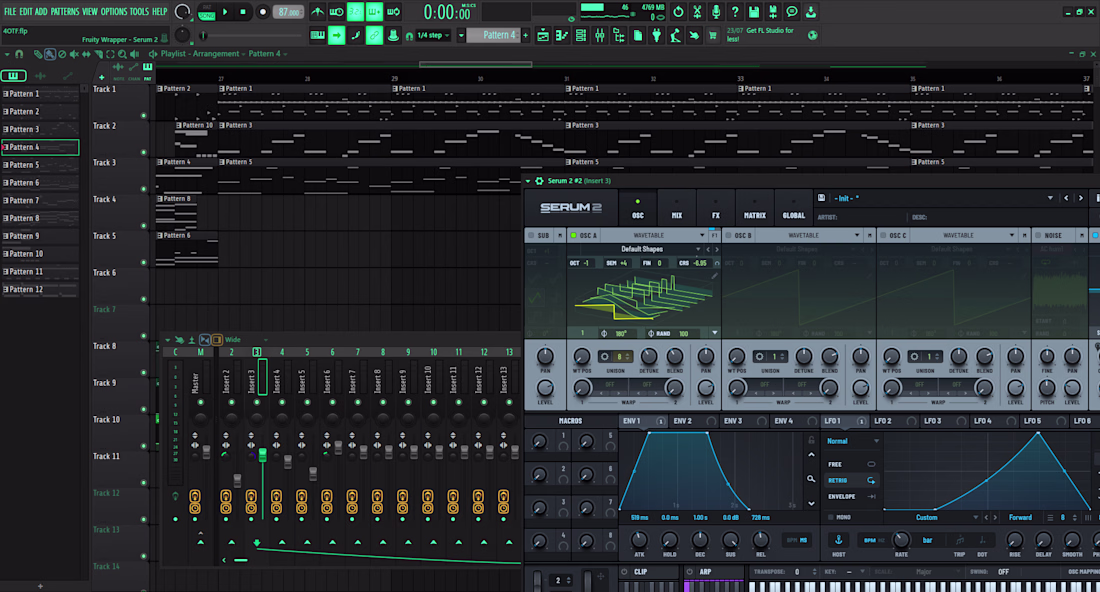Adjust Insert 3 mixer volume fader
Image resolution: width=1100 pixels, height=592 pixels.
262,455
